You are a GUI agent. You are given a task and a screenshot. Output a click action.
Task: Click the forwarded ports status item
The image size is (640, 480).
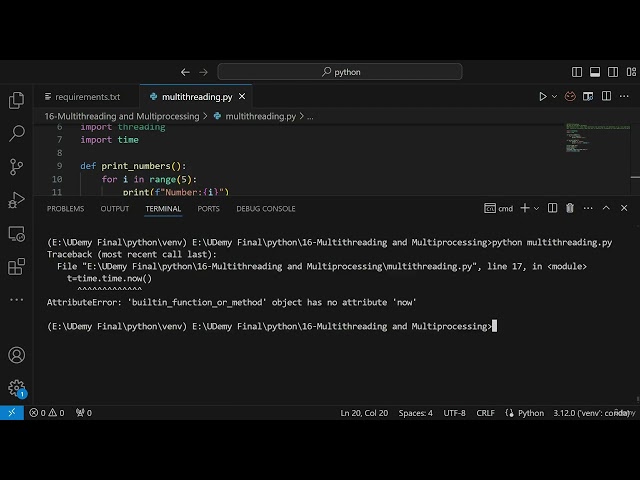[84, 413]
